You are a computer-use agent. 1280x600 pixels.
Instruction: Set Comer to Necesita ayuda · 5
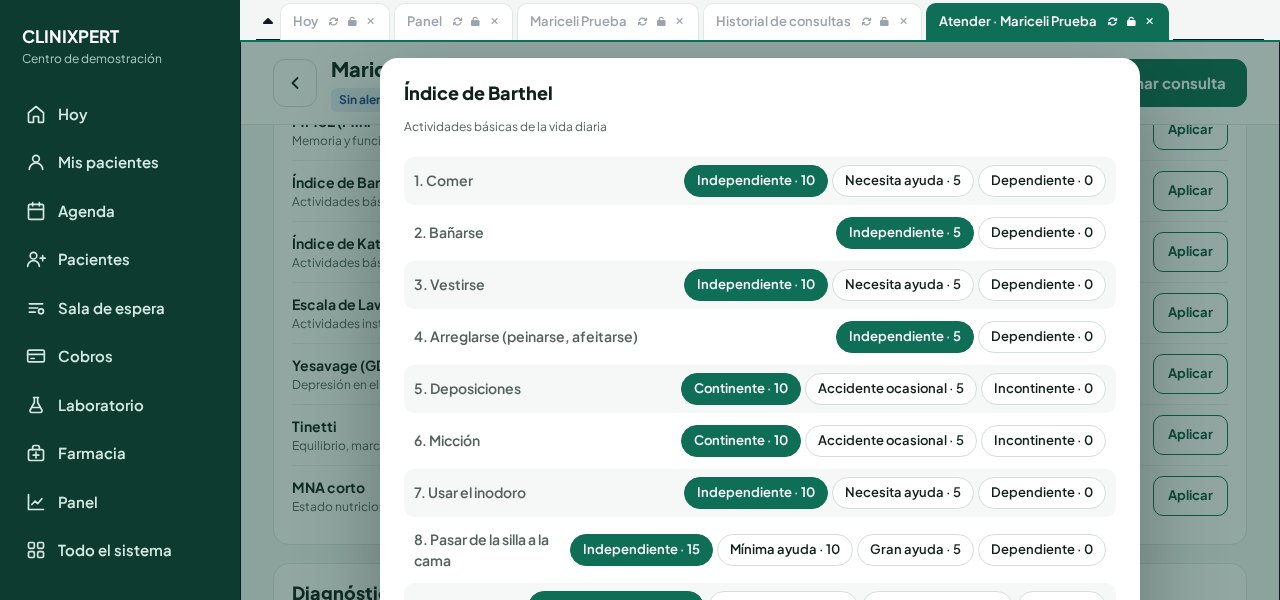click(903, 181)
